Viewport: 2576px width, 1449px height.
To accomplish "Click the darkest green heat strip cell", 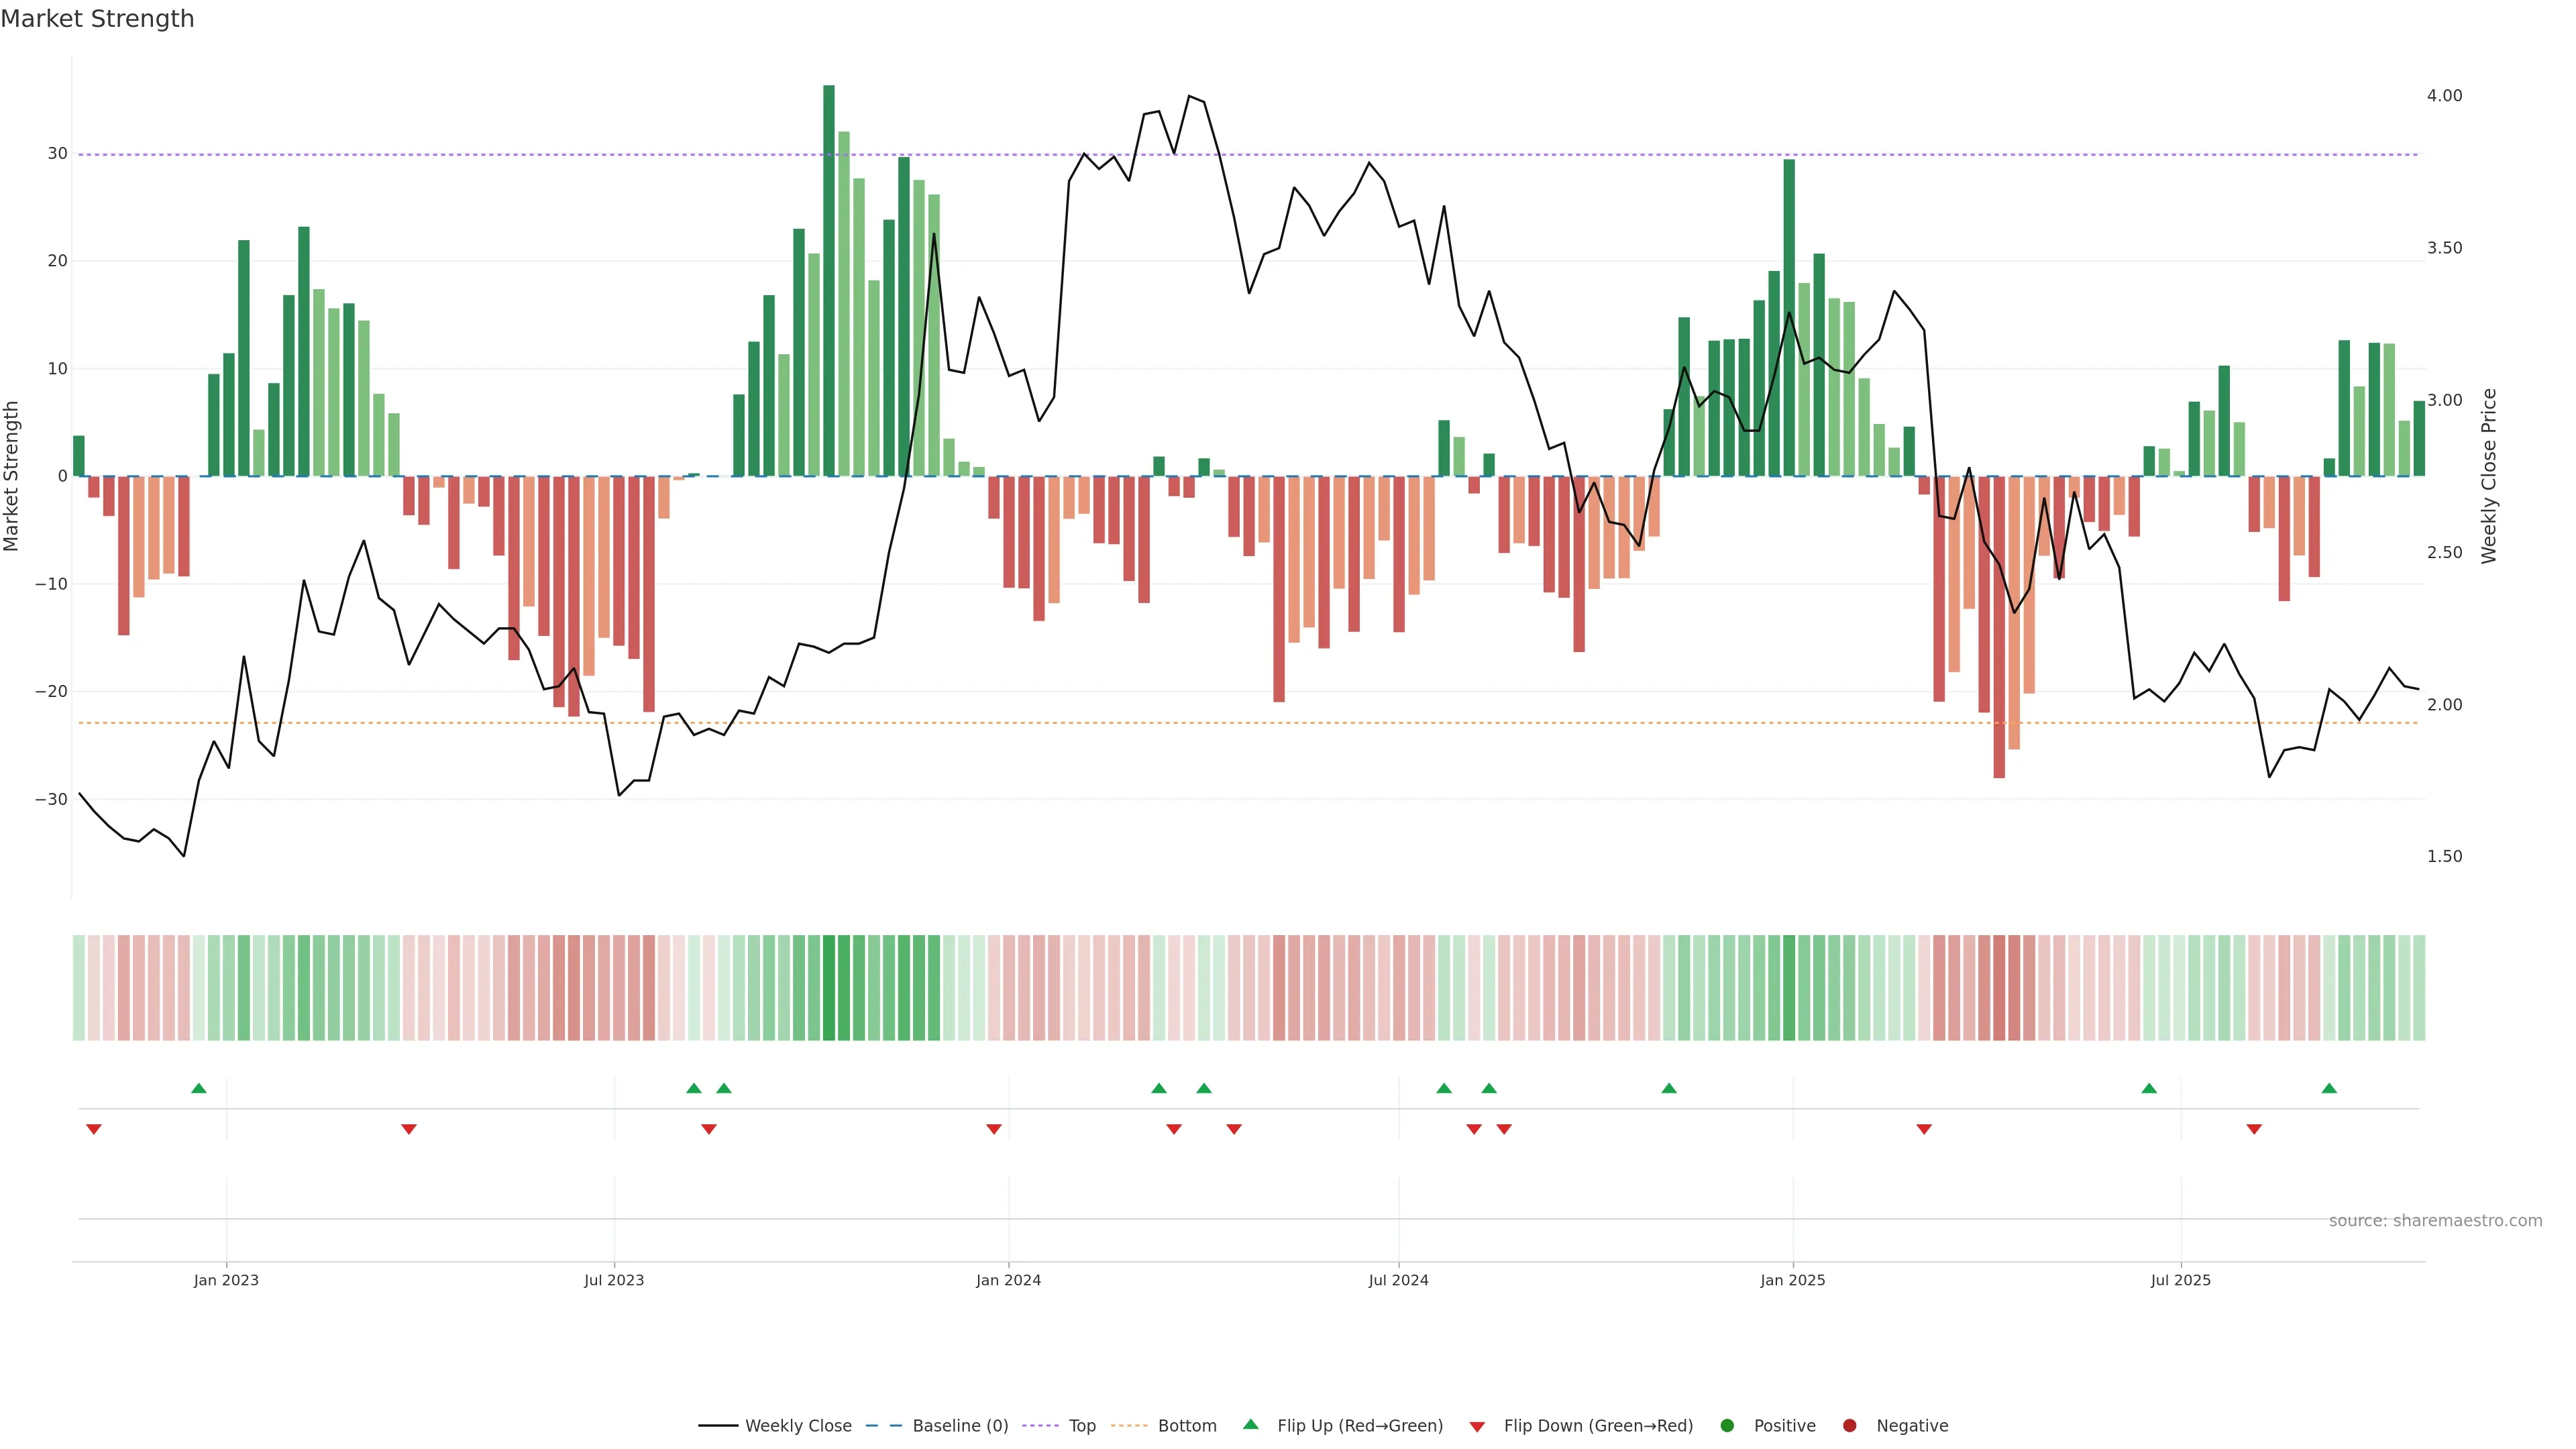I will 829,988.
